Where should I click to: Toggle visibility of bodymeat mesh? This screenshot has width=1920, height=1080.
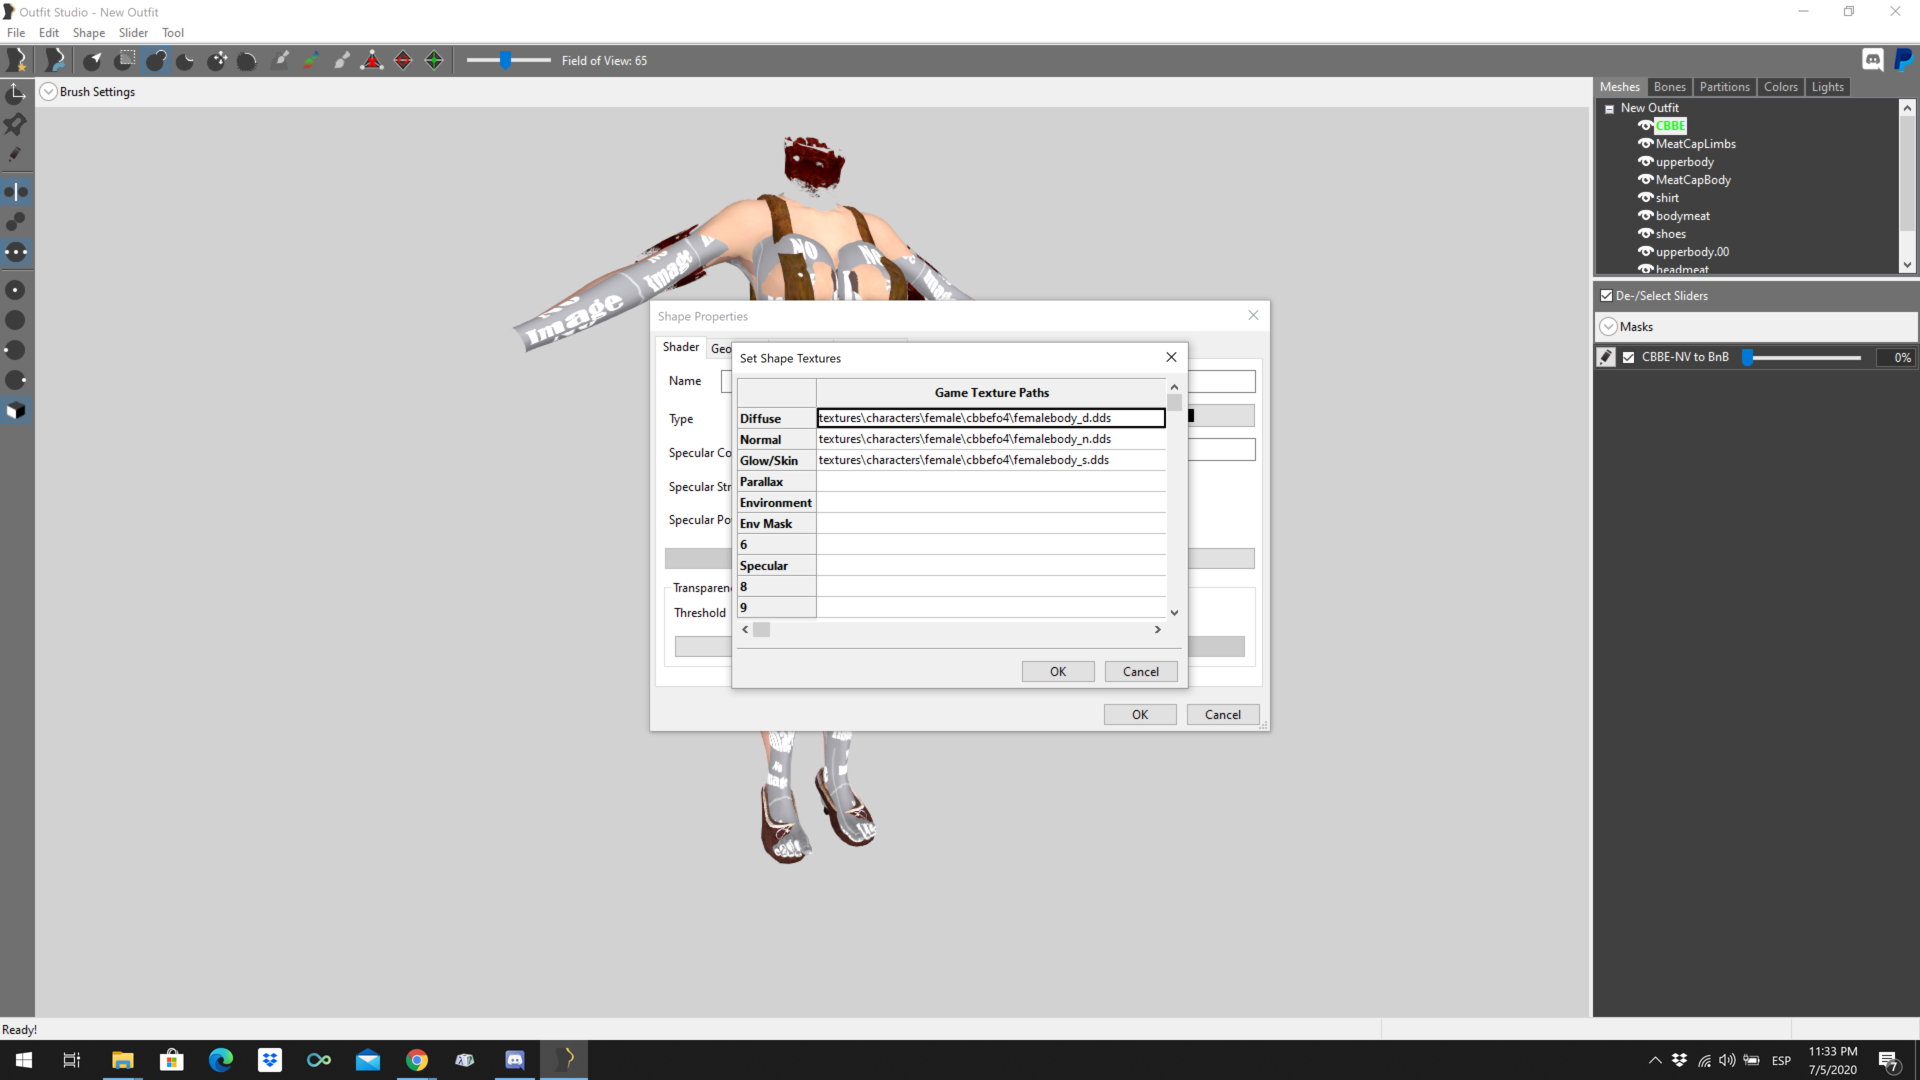coord(1645,215)
